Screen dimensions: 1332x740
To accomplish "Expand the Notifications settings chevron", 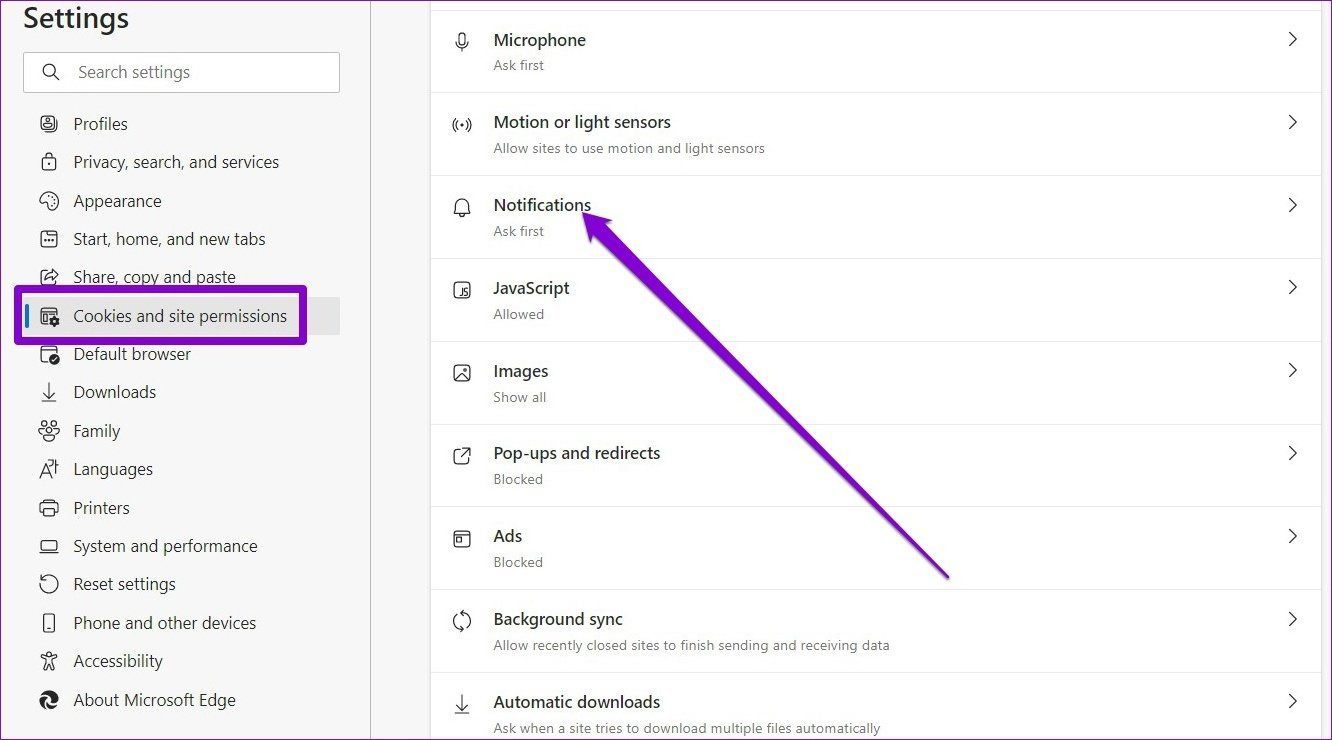I will tap(1293, 205).
